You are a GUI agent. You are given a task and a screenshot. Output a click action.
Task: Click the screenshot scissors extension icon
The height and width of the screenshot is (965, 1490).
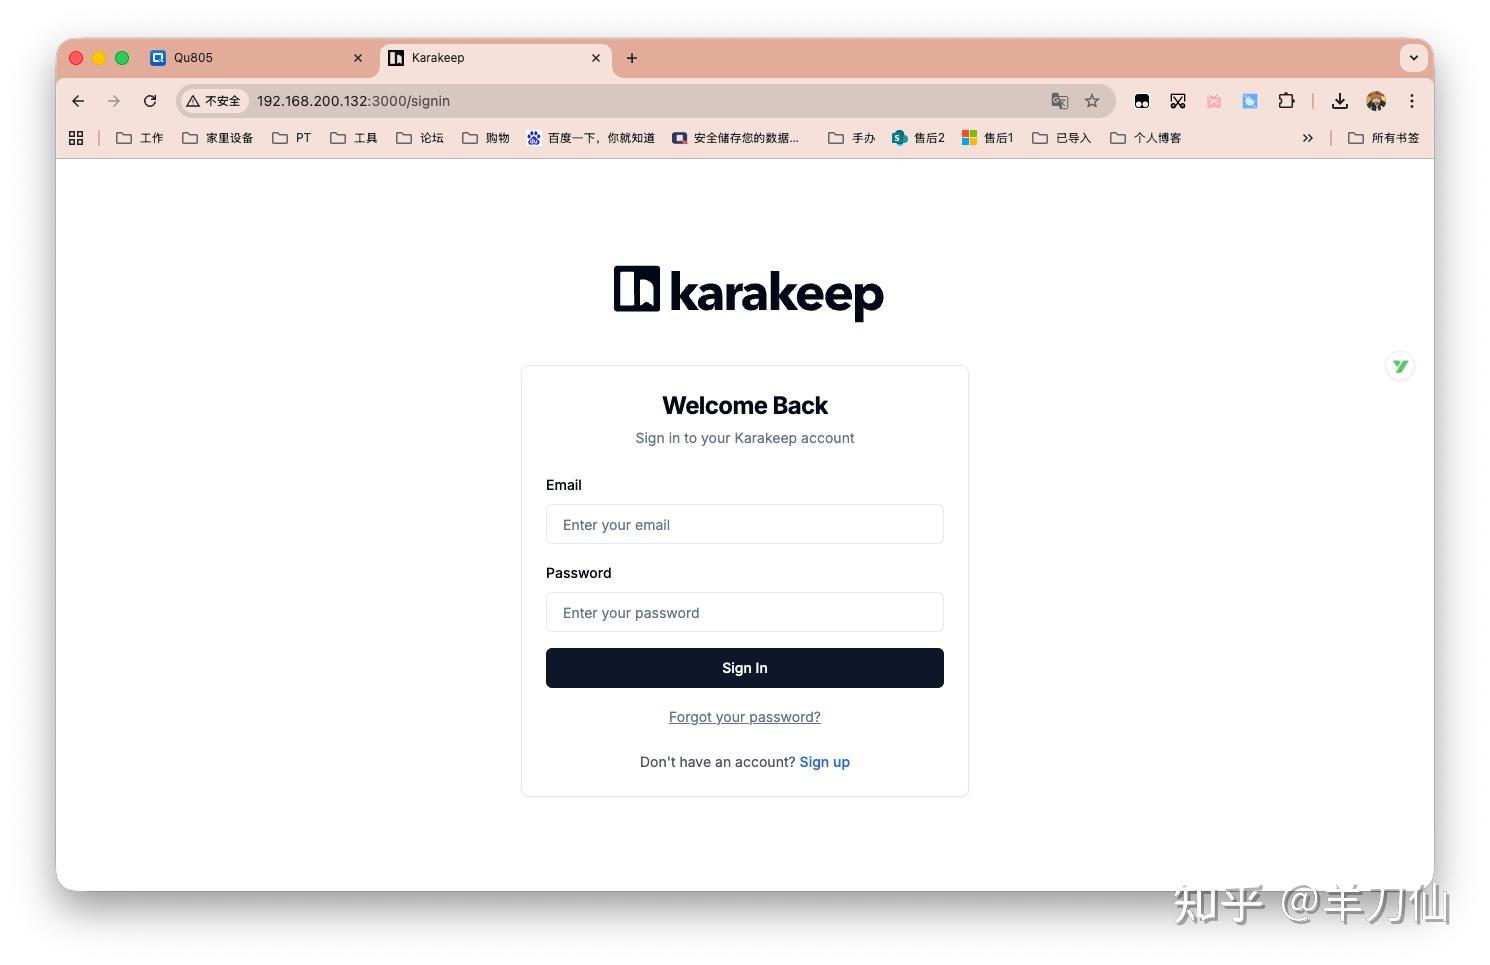tap(1178, 101)
